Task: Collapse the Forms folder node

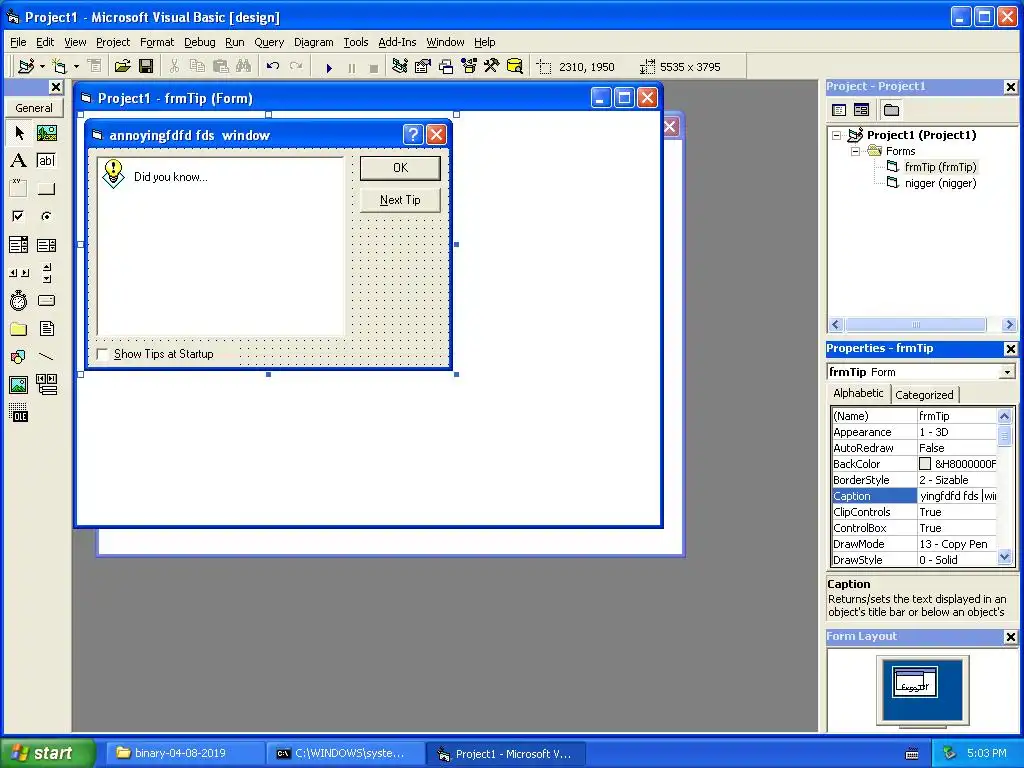Action: pos(855,152)
